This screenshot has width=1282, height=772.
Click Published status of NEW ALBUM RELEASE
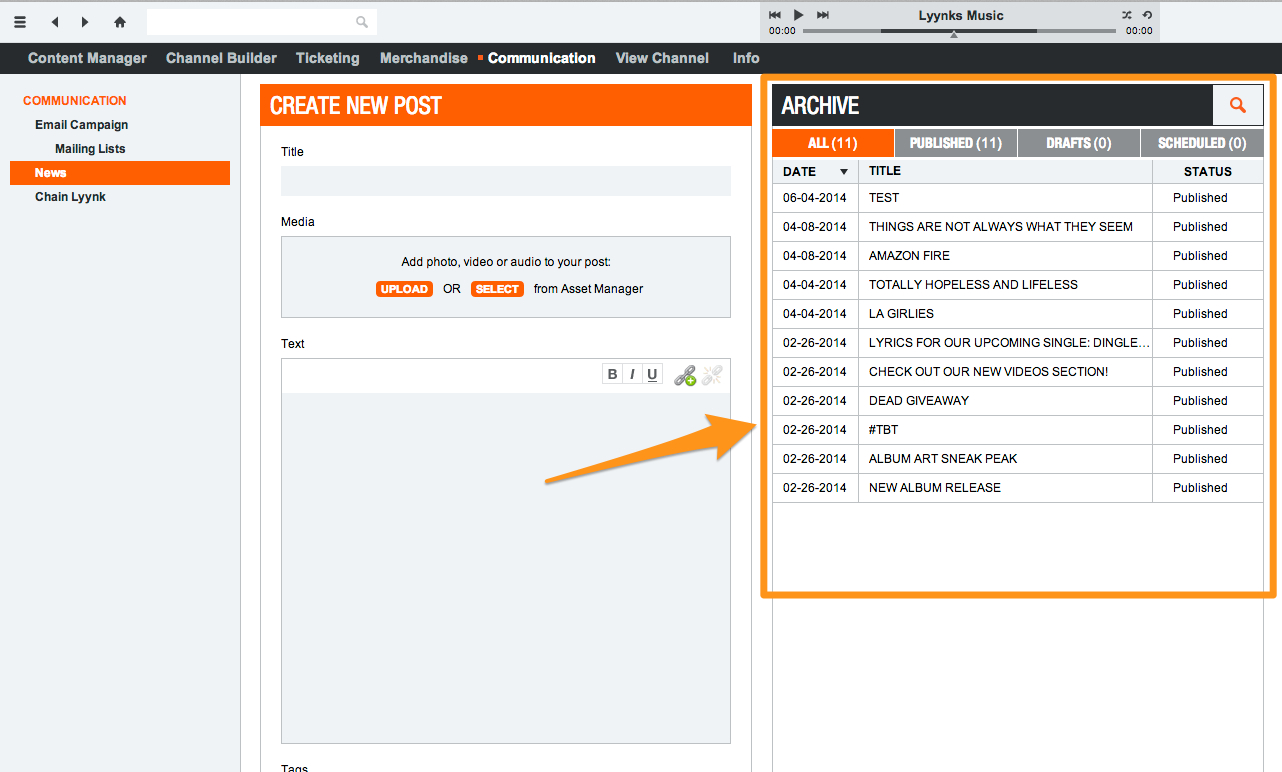(1200, 488)
